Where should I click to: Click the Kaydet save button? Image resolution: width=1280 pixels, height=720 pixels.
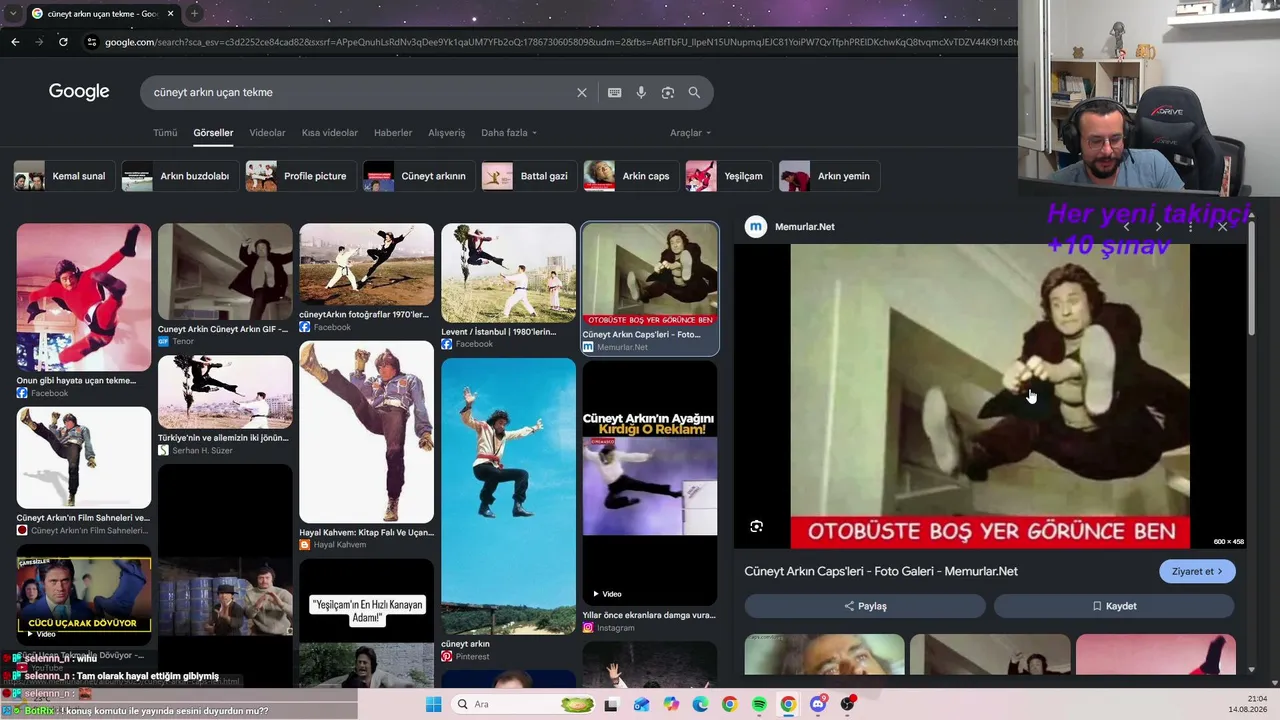click(x=1114, y=606)
